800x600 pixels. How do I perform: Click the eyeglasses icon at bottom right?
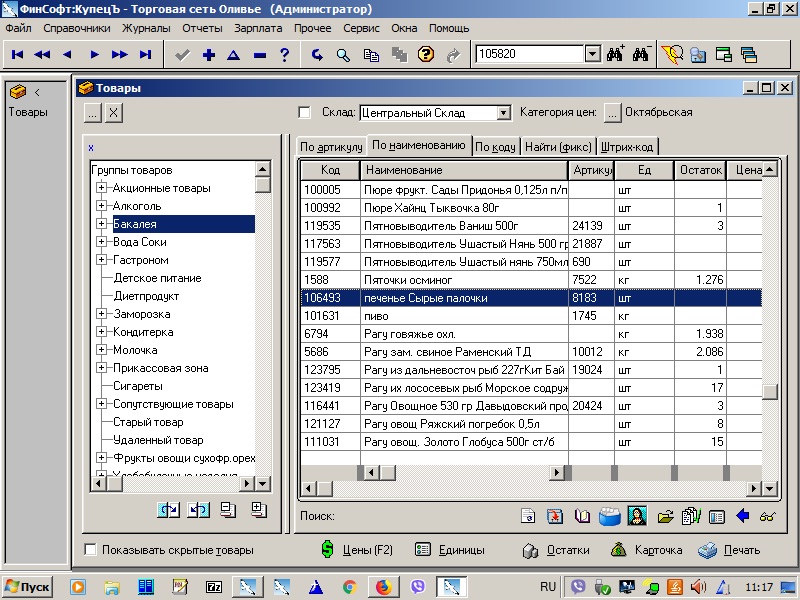(768, 516)
